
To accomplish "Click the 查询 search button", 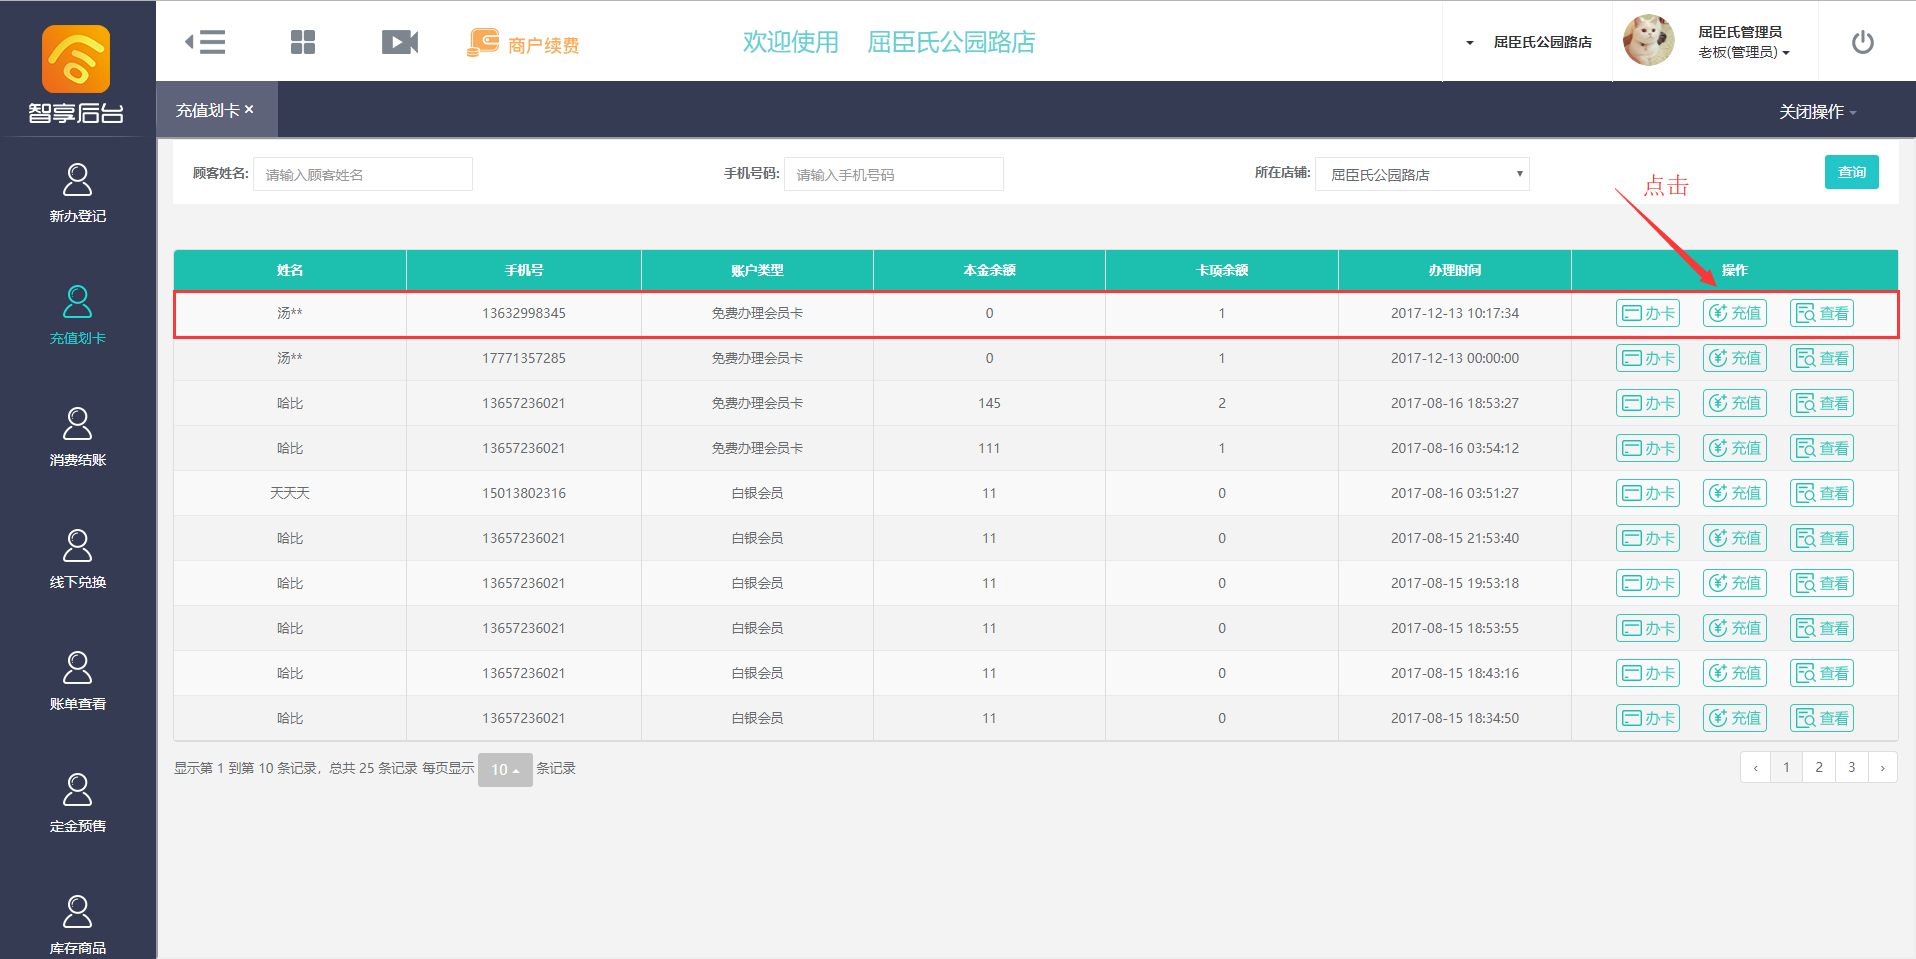I will coord(1851,172).
